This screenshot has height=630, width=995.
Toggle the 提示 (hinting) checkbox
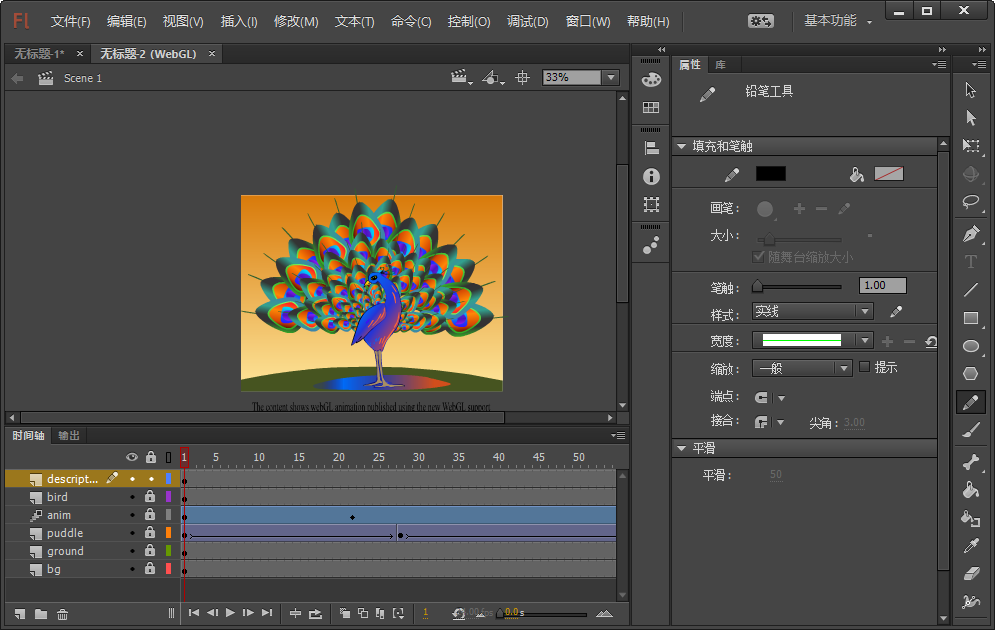(864, 367)
